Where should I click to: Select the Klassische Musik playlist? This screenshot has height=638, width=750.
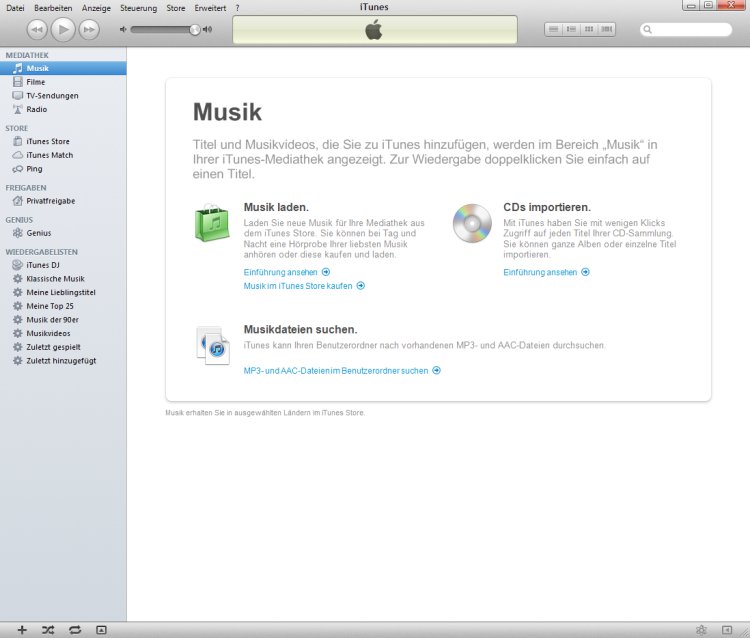point(63,278)
